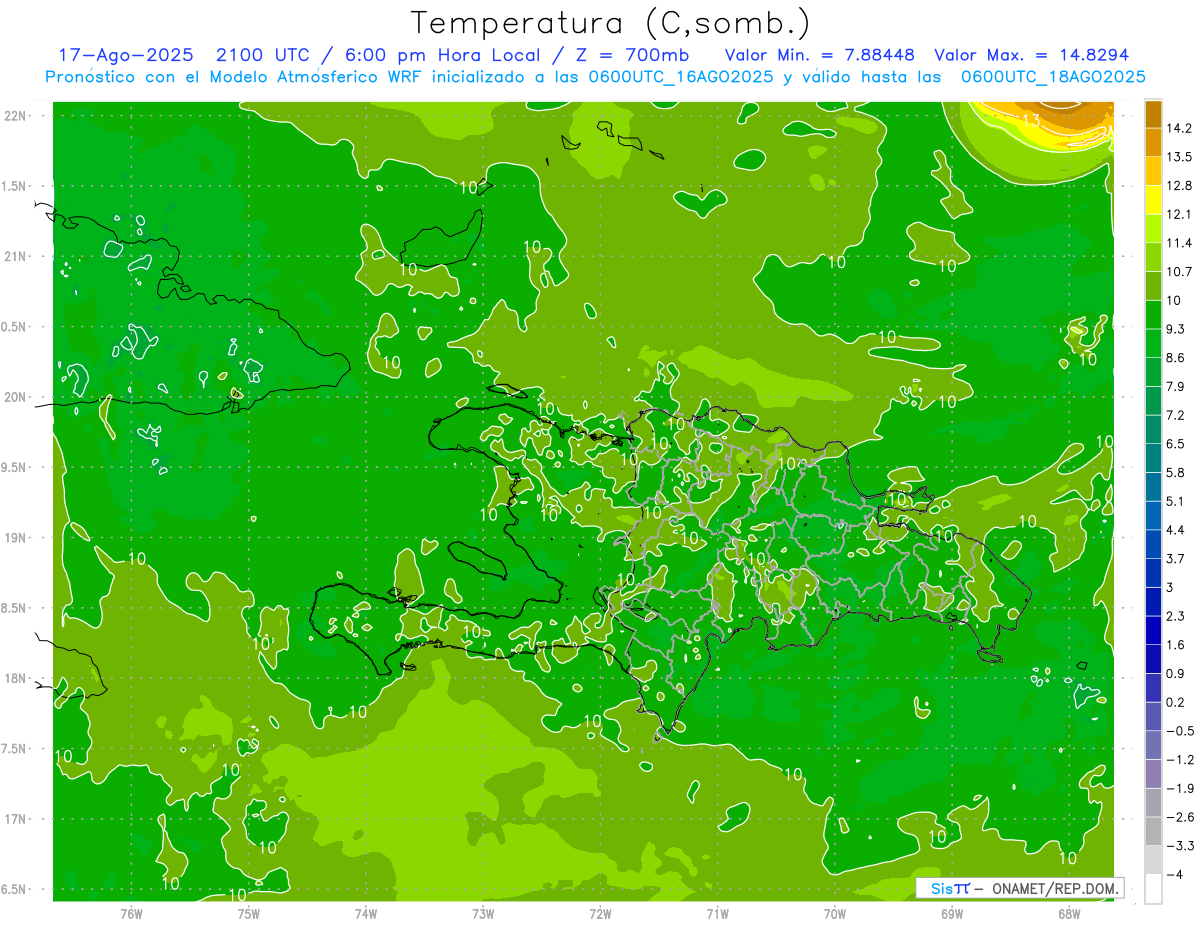Click the '75W' longitude axis label
Image resolution: width=1200 pixels, height=927 pixels.
click(248, 914)
